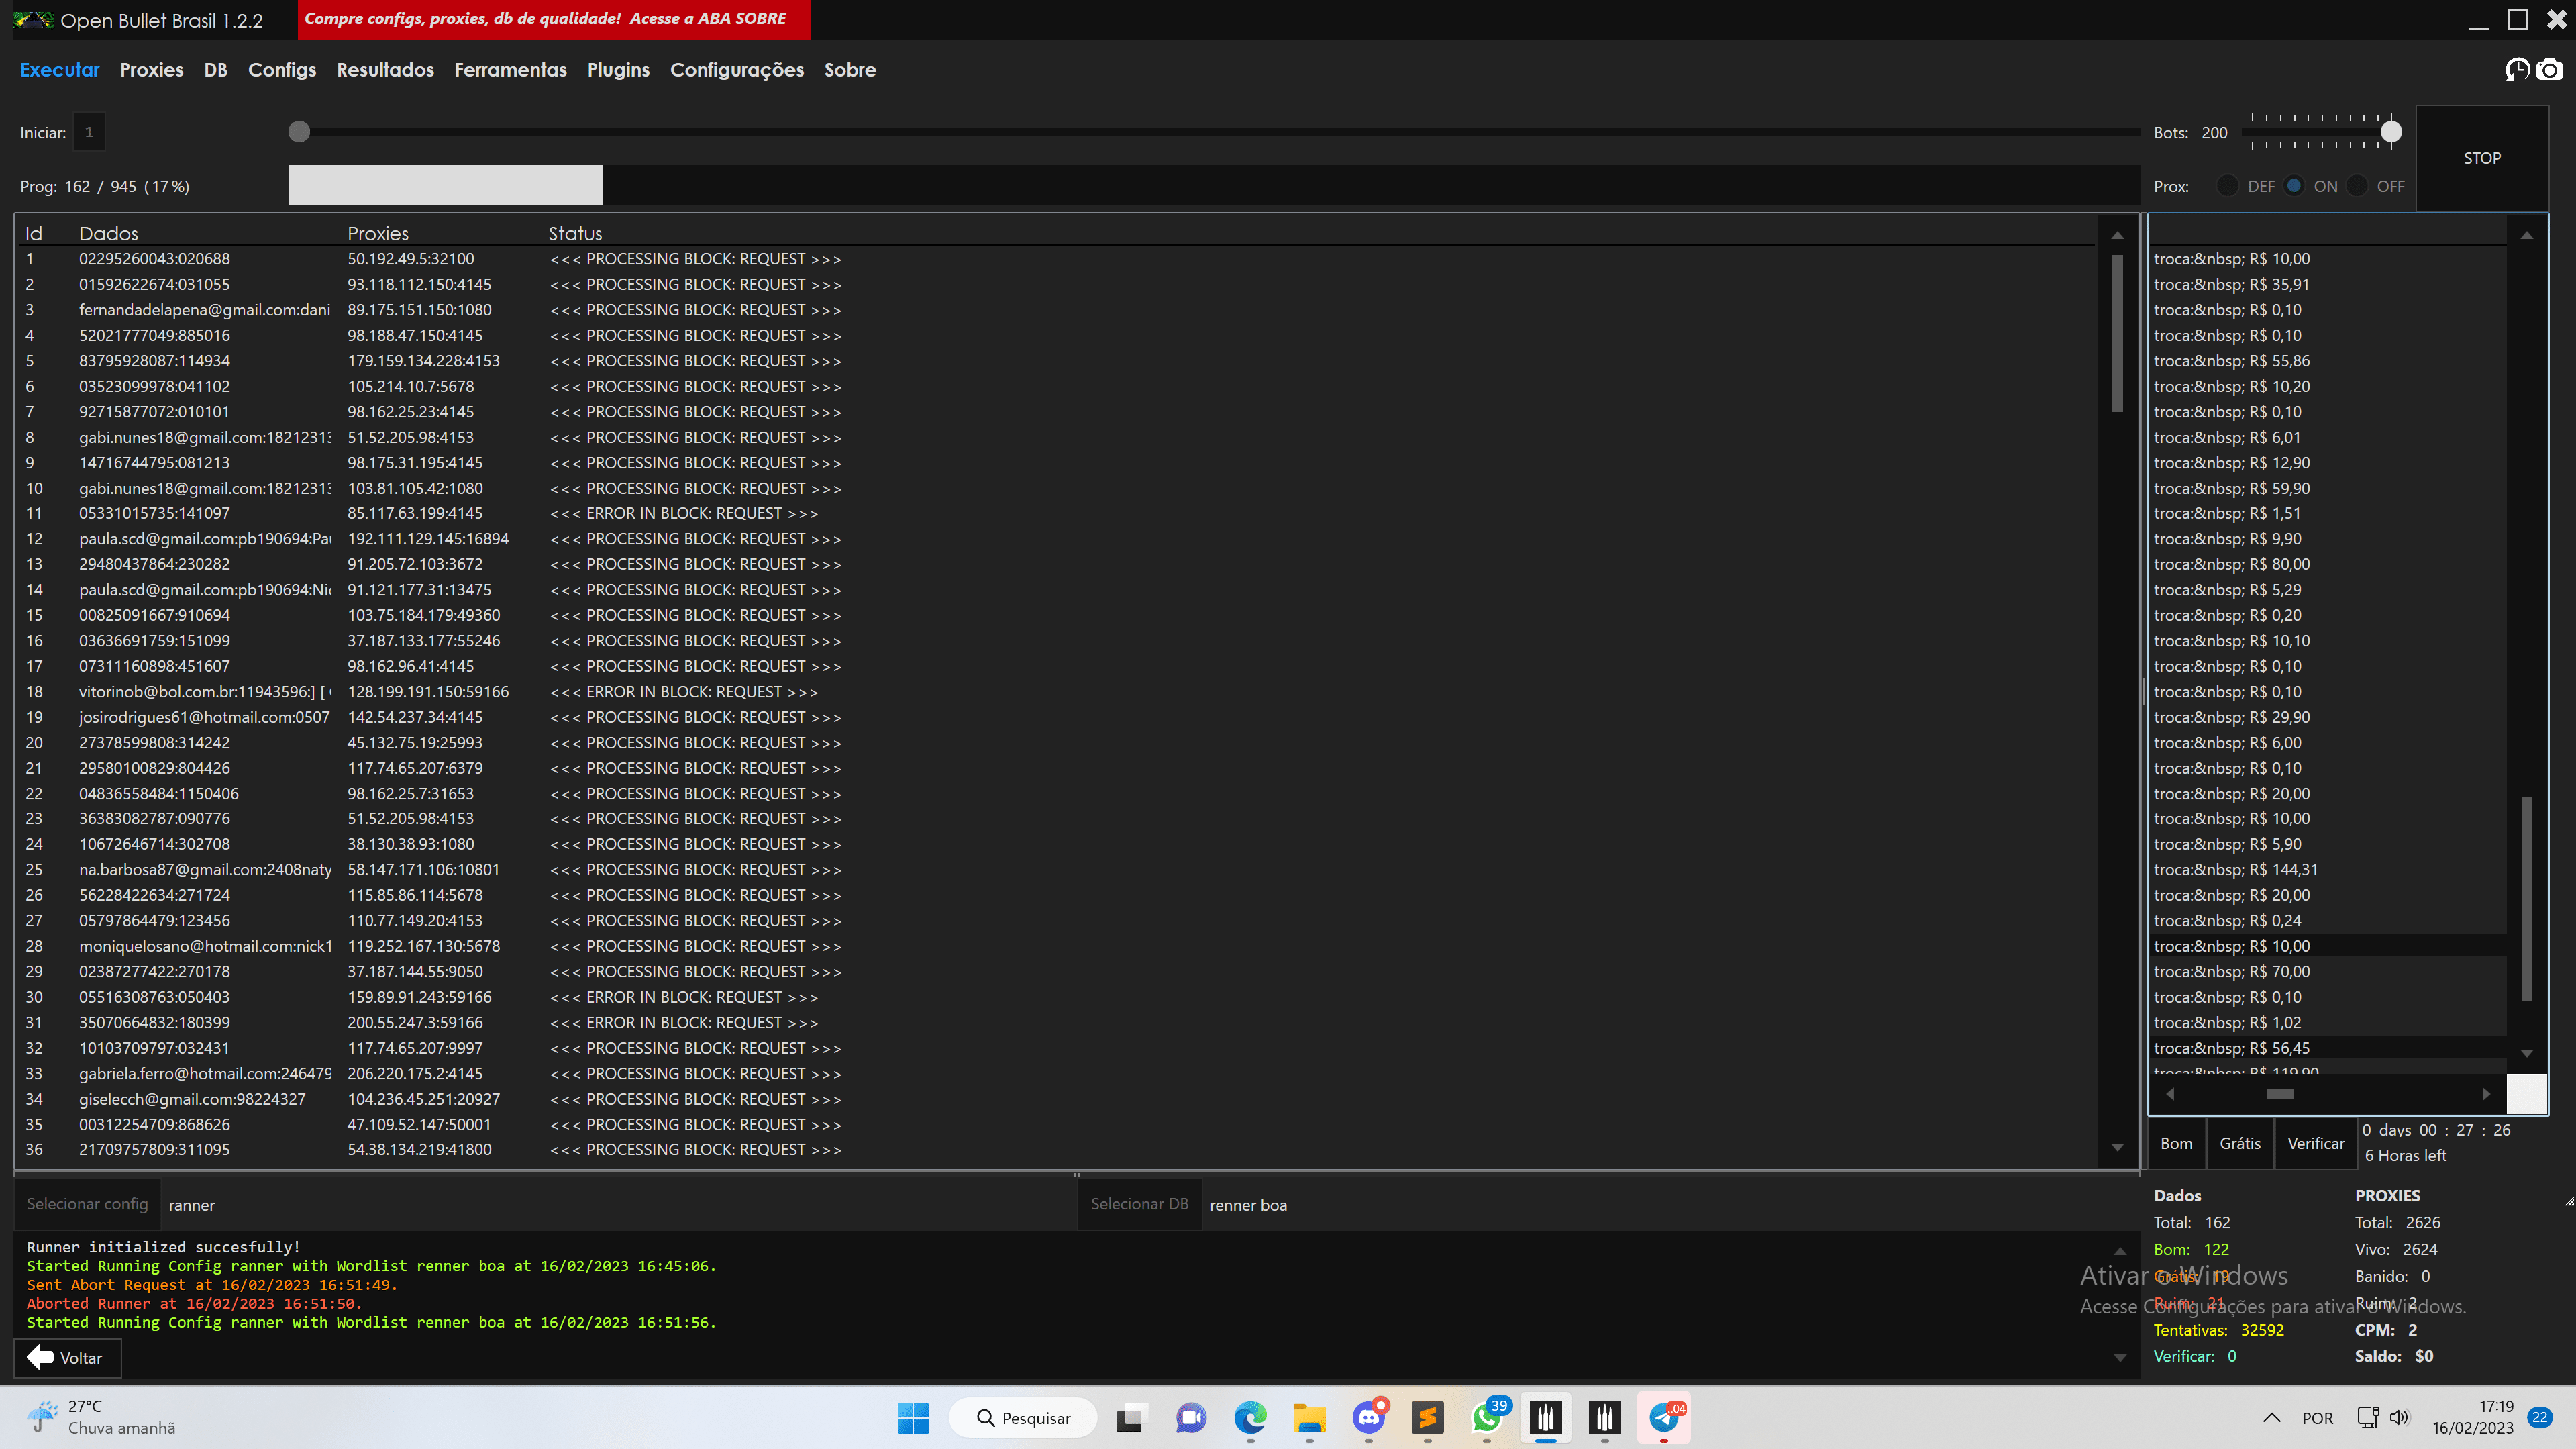Click the Verificar results filter
2576x1449 pixels.
point(2316,1143)
